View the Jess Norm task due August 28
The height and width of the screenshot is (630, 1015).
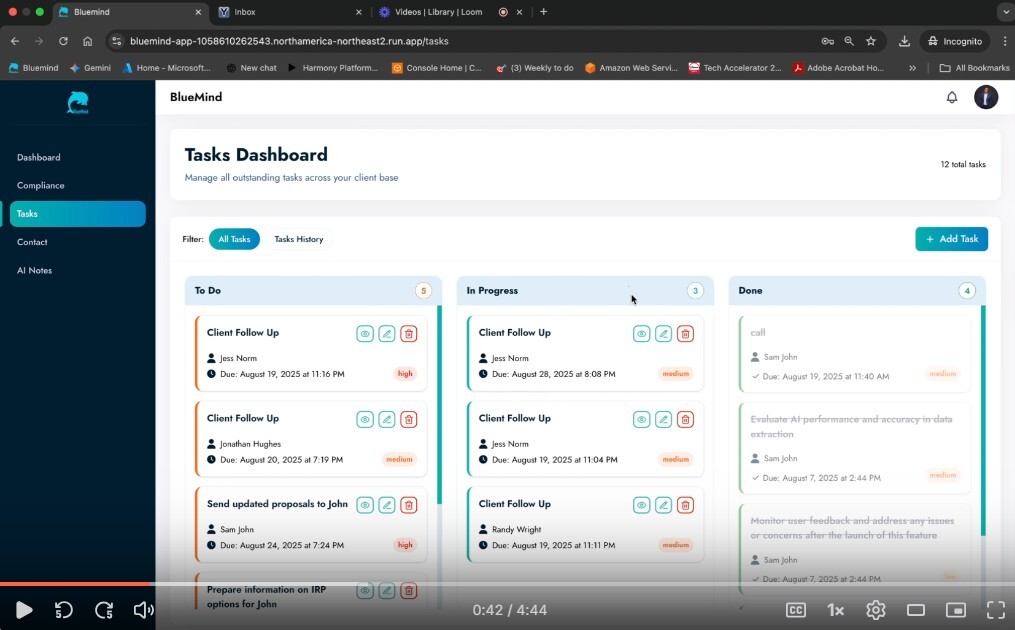(641, 334)
